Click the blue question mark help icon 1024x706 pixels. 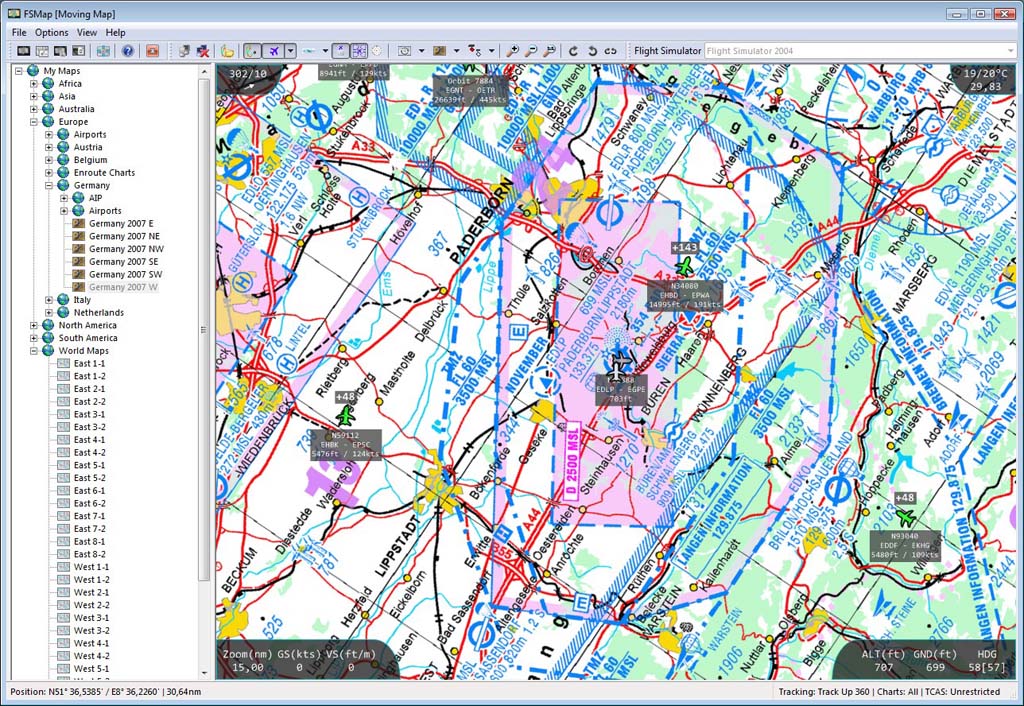coord(127,51)
